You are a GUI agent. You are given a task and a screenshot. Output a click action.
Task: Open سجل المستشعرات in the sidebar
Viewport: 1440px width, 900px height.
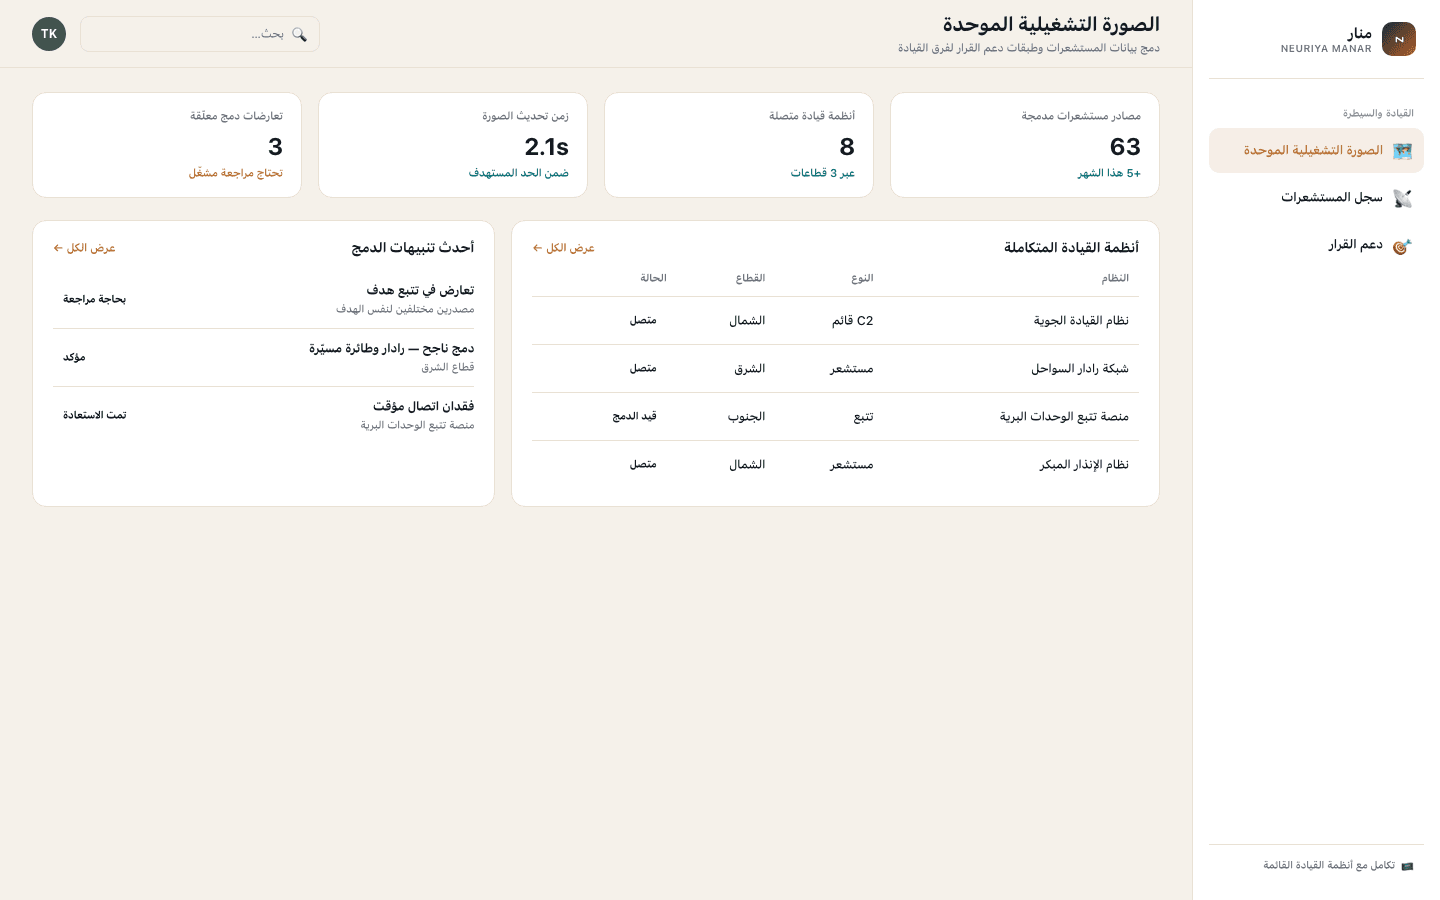pyautogui.click(x=1316, y=198)
